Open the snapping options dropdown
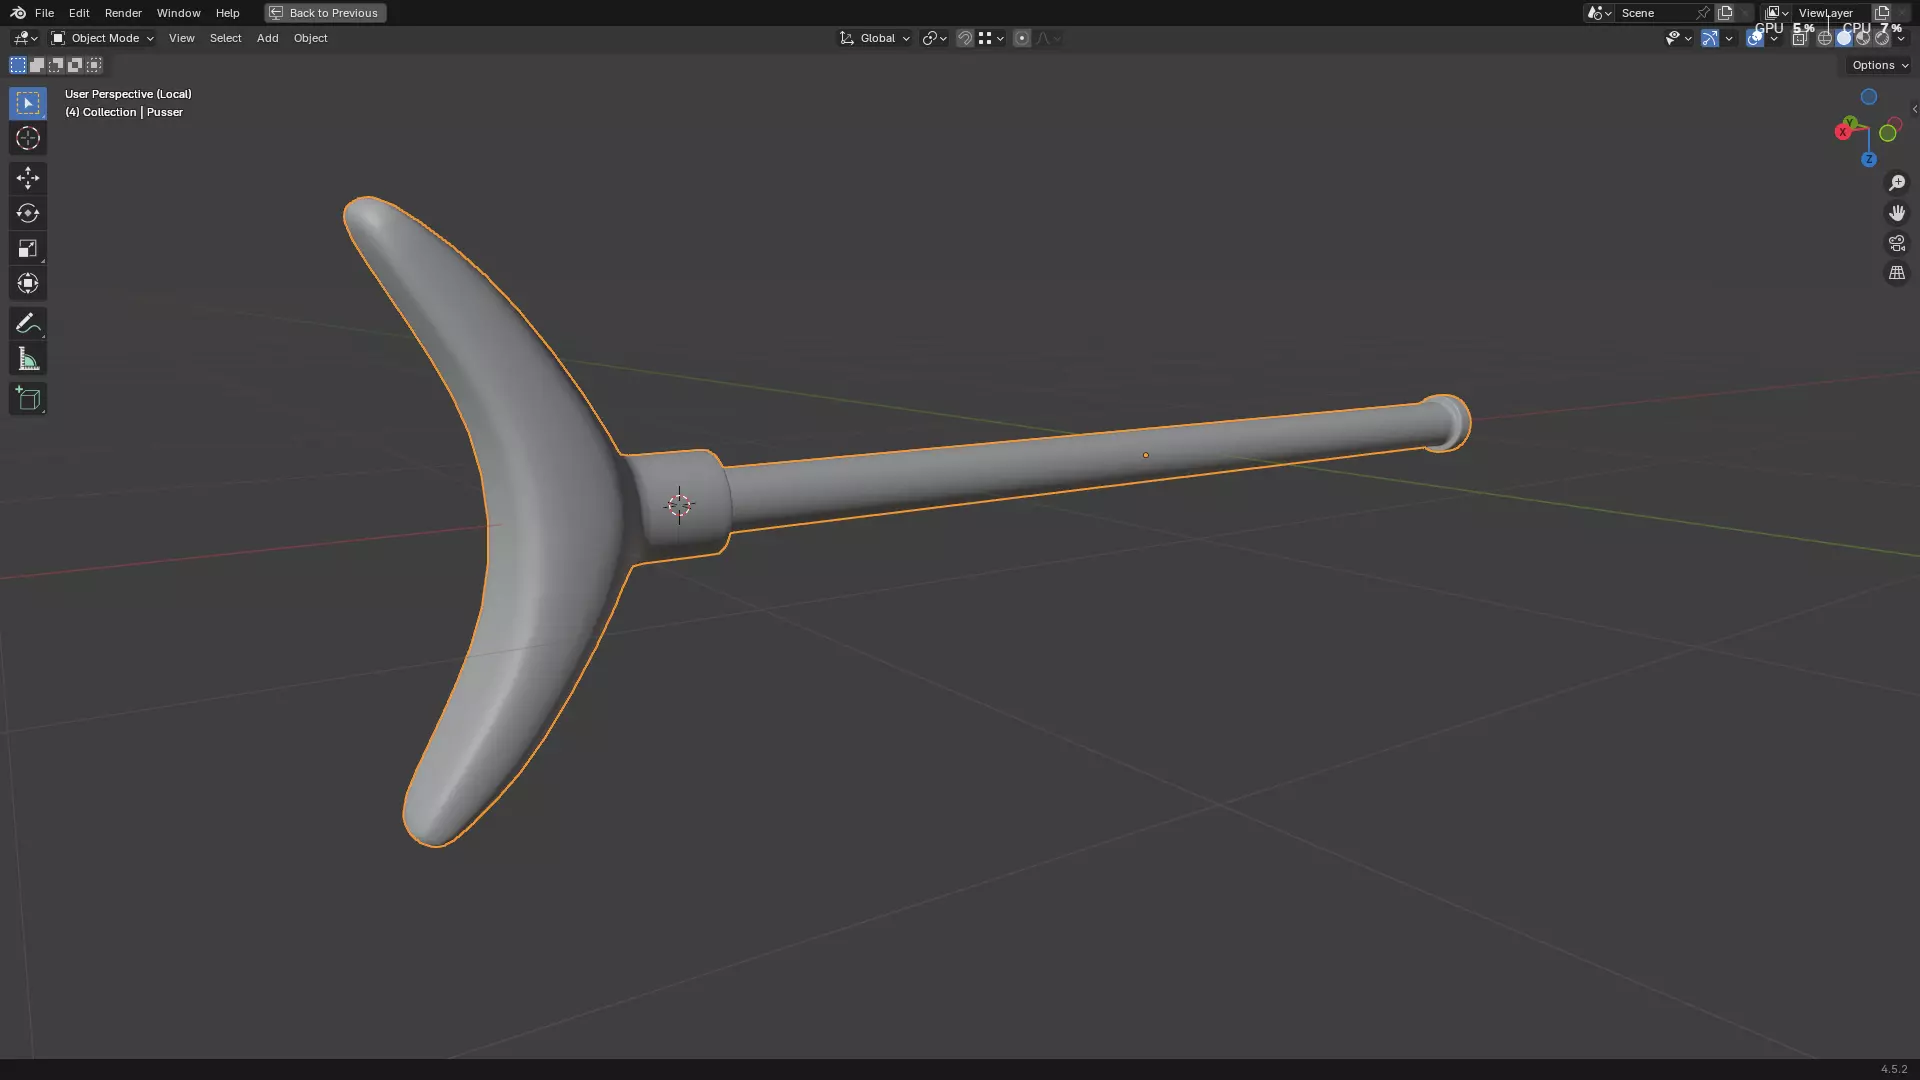1920x1080 pixels. (x=991, y=38)
